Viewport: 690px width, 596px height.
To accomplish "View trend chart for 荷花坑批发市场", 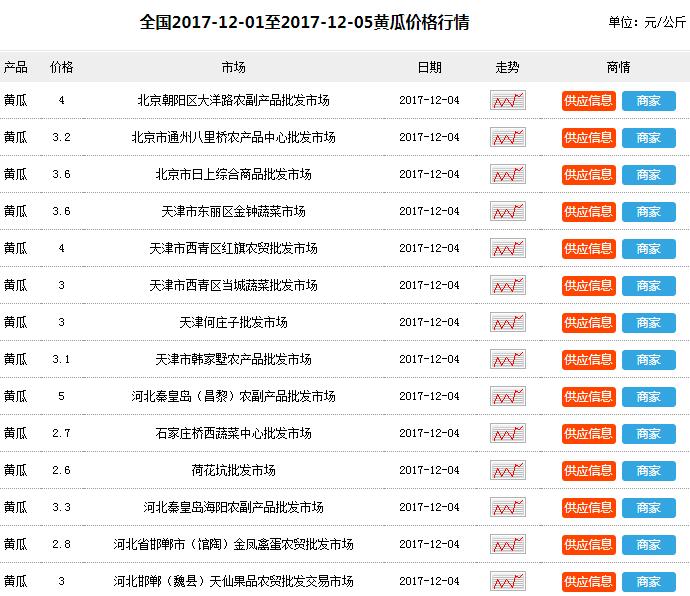I will coord(507,471).
